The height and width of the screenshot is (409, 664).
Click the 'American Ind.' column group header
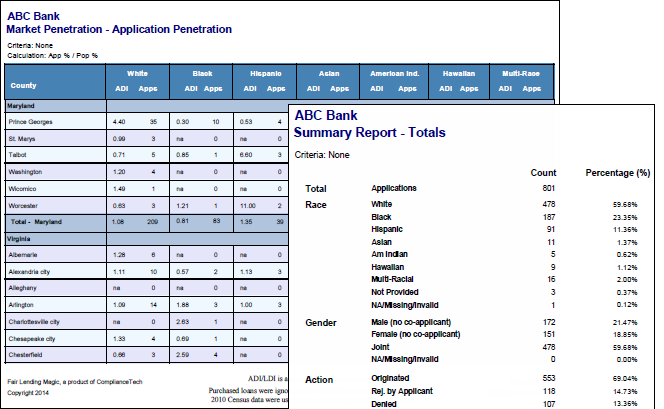tap(395, 74)
